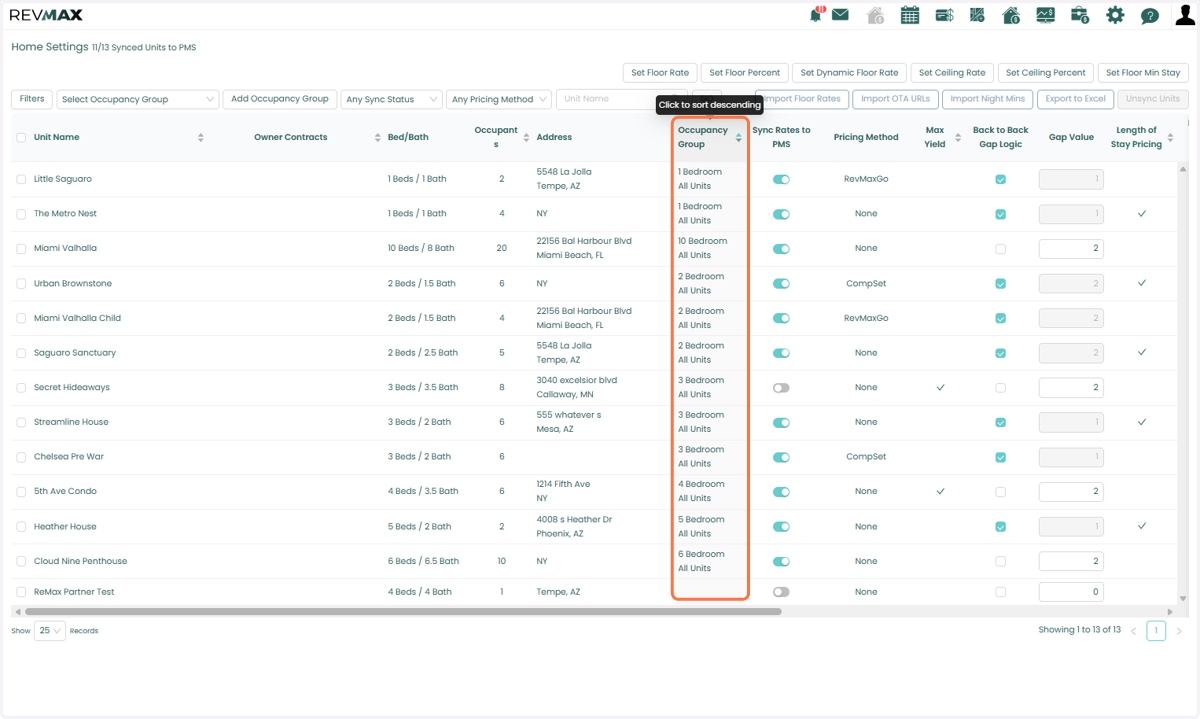1200x719 pixels.
Task: Open the Streamline House unit link
Action: [x=71, y=422]
